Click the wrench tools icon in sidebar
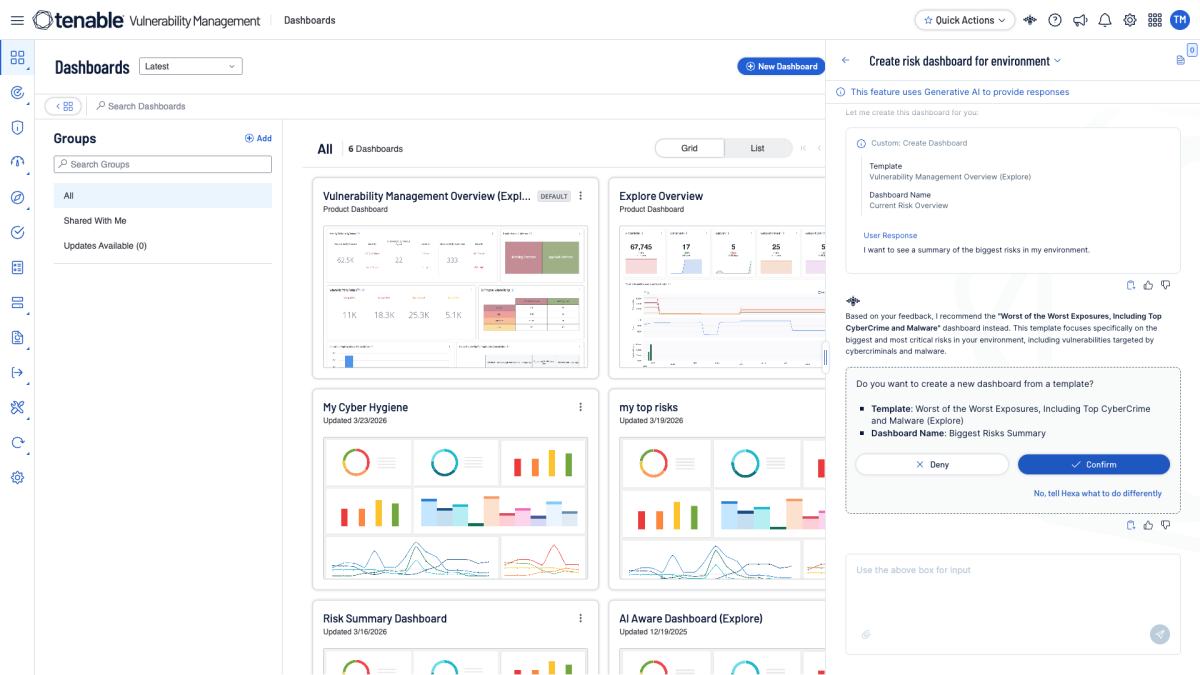Screen dimensions: 1200x675 tap(16, 407)
